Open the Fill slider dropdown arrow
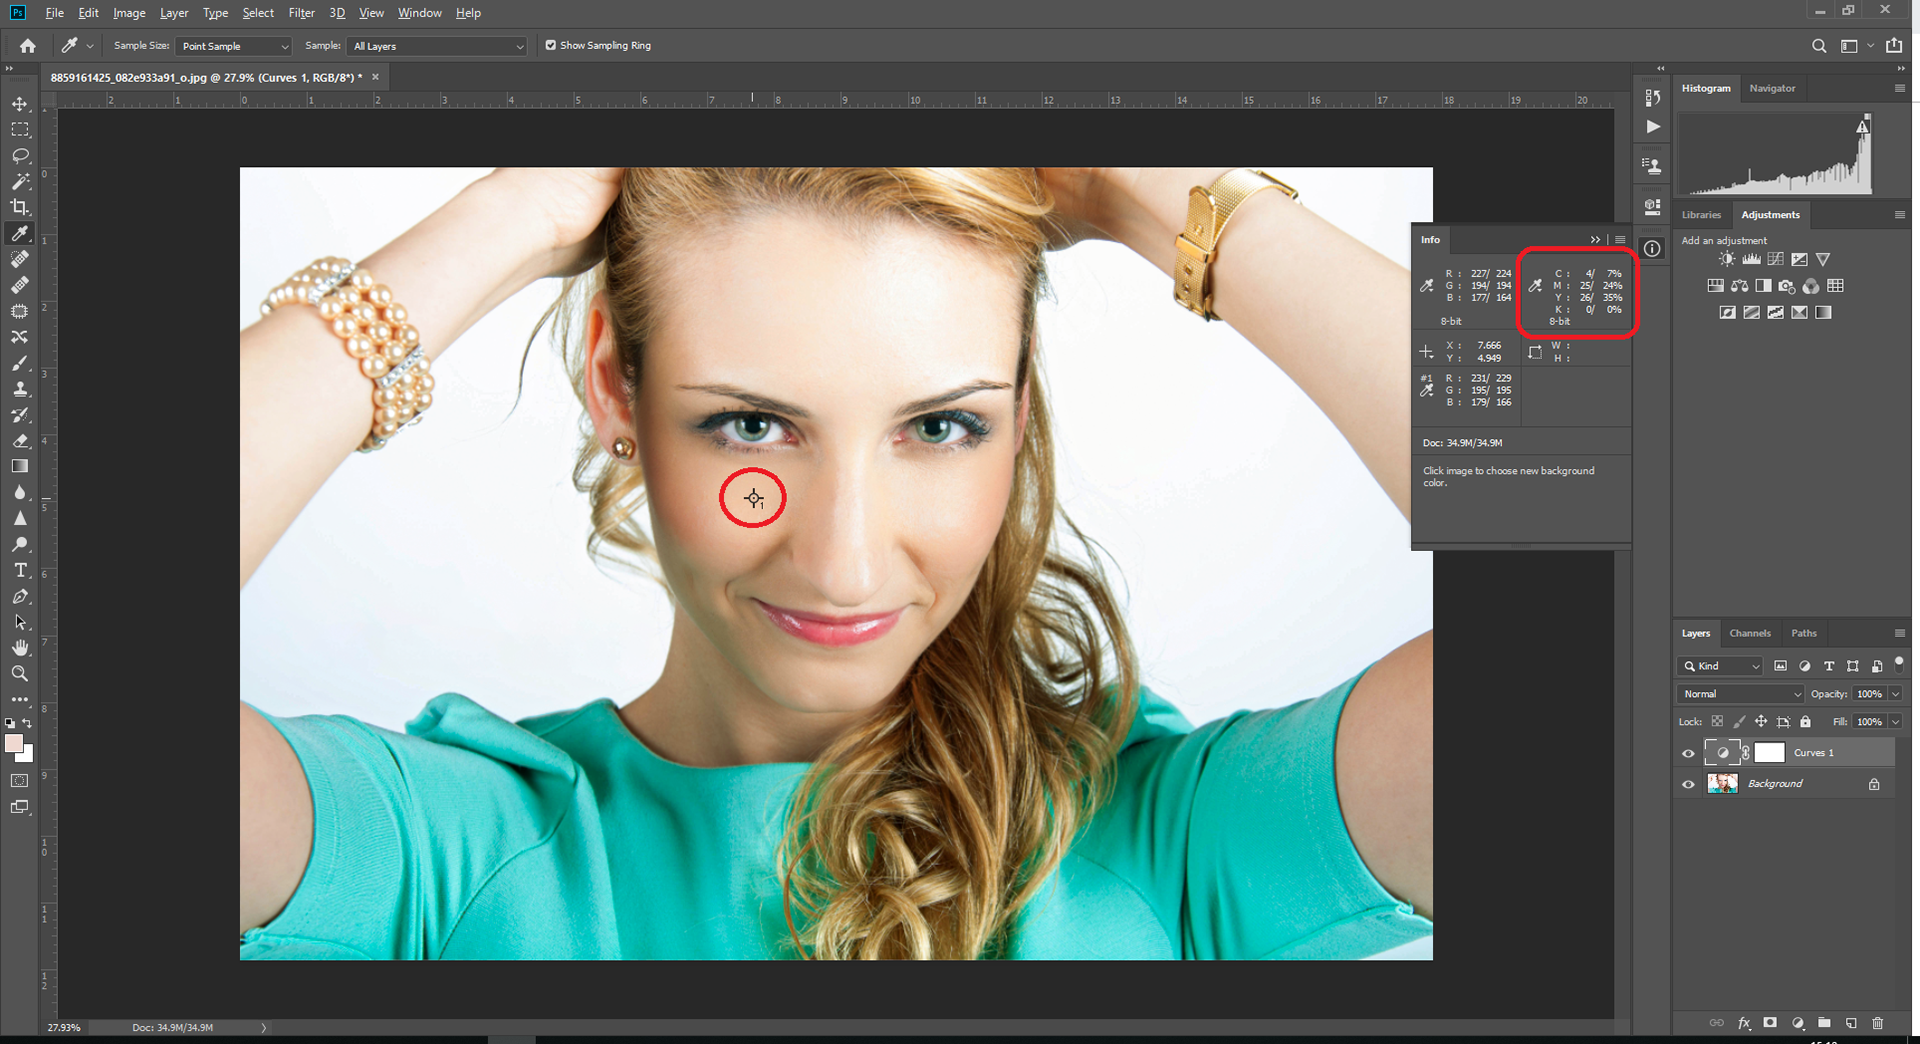The height and width of the screenshot is (1044, 1920). (1895, 722)
